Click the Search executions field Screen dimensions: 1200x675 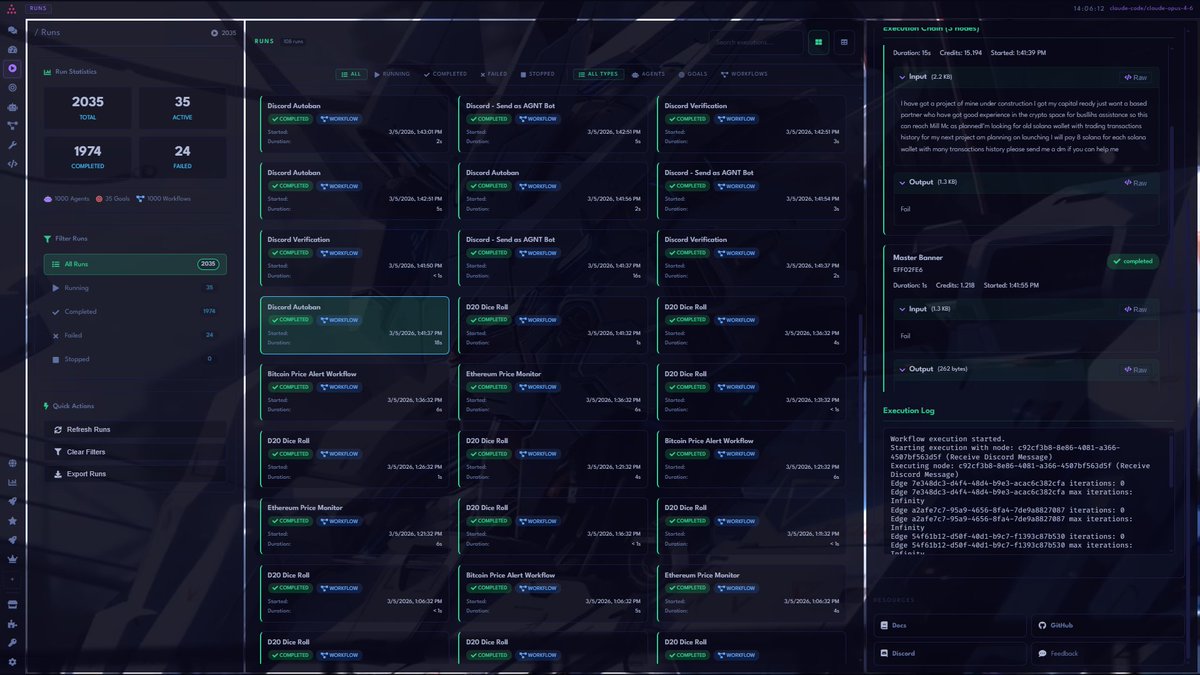pos(756,42)
